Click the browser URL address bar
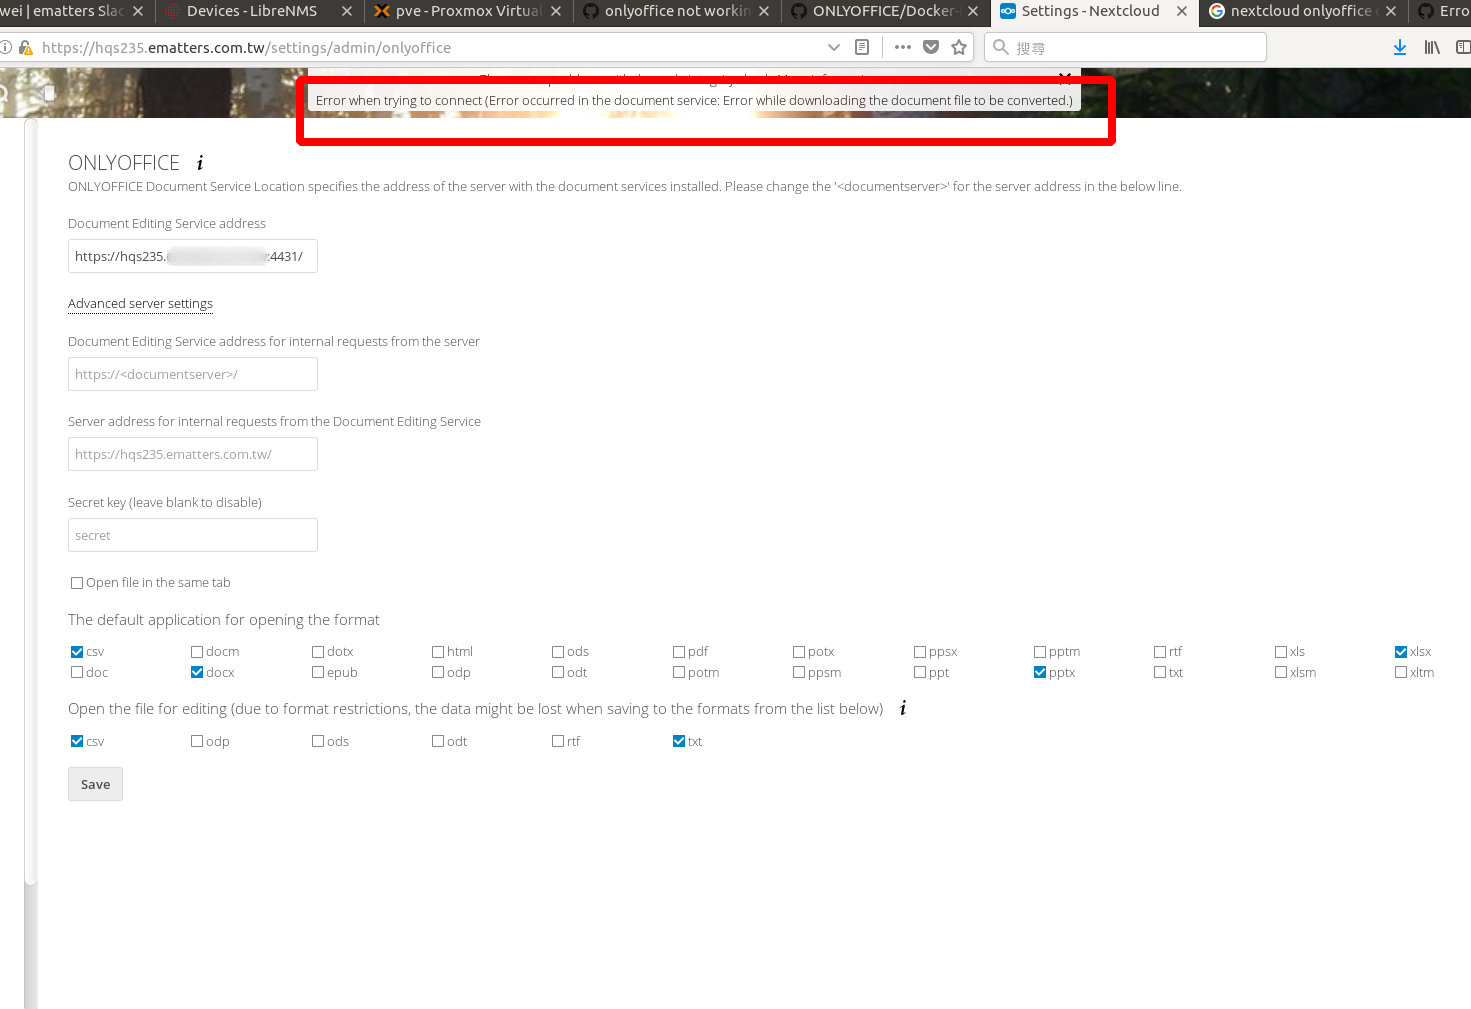The height and width of the screenshot is (1009, 1471). tap(430, 47)
